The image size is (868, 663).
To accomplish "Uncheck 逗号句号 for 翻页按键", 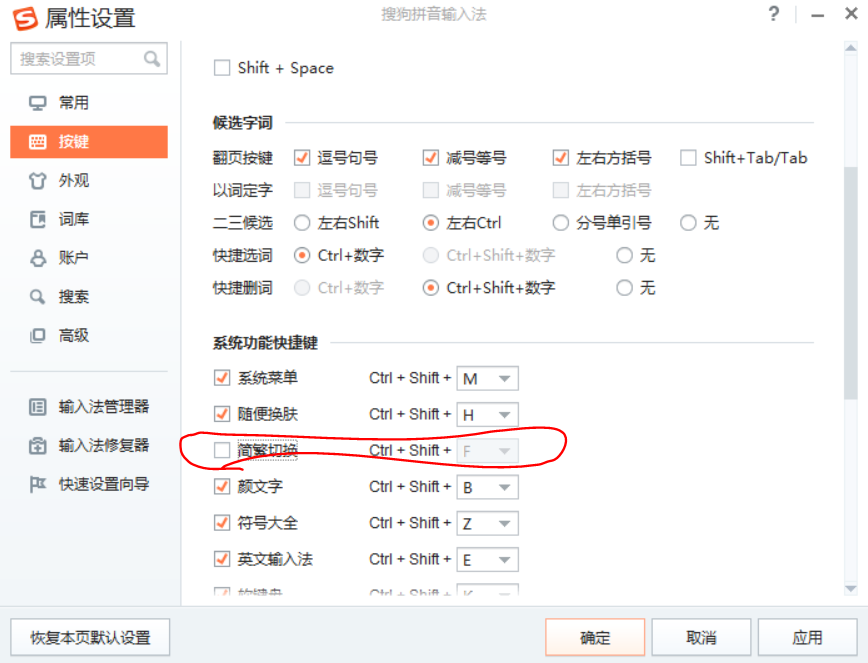I will [x=302, y=158].
